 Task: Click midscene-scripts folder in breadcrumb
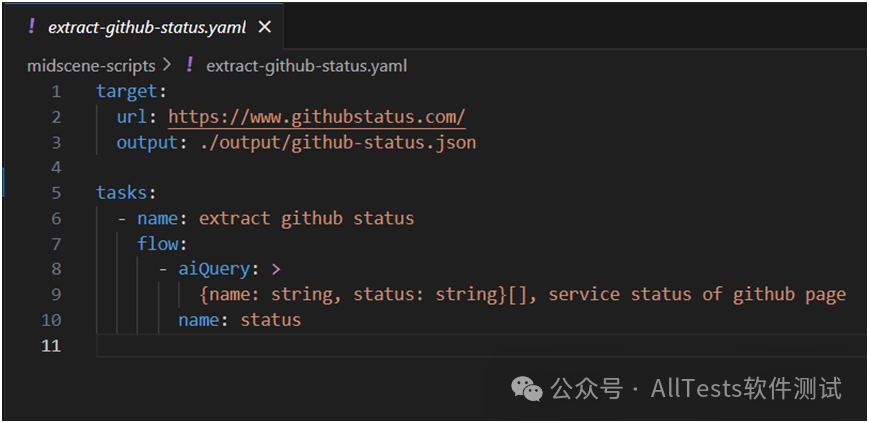pos(91,66)
